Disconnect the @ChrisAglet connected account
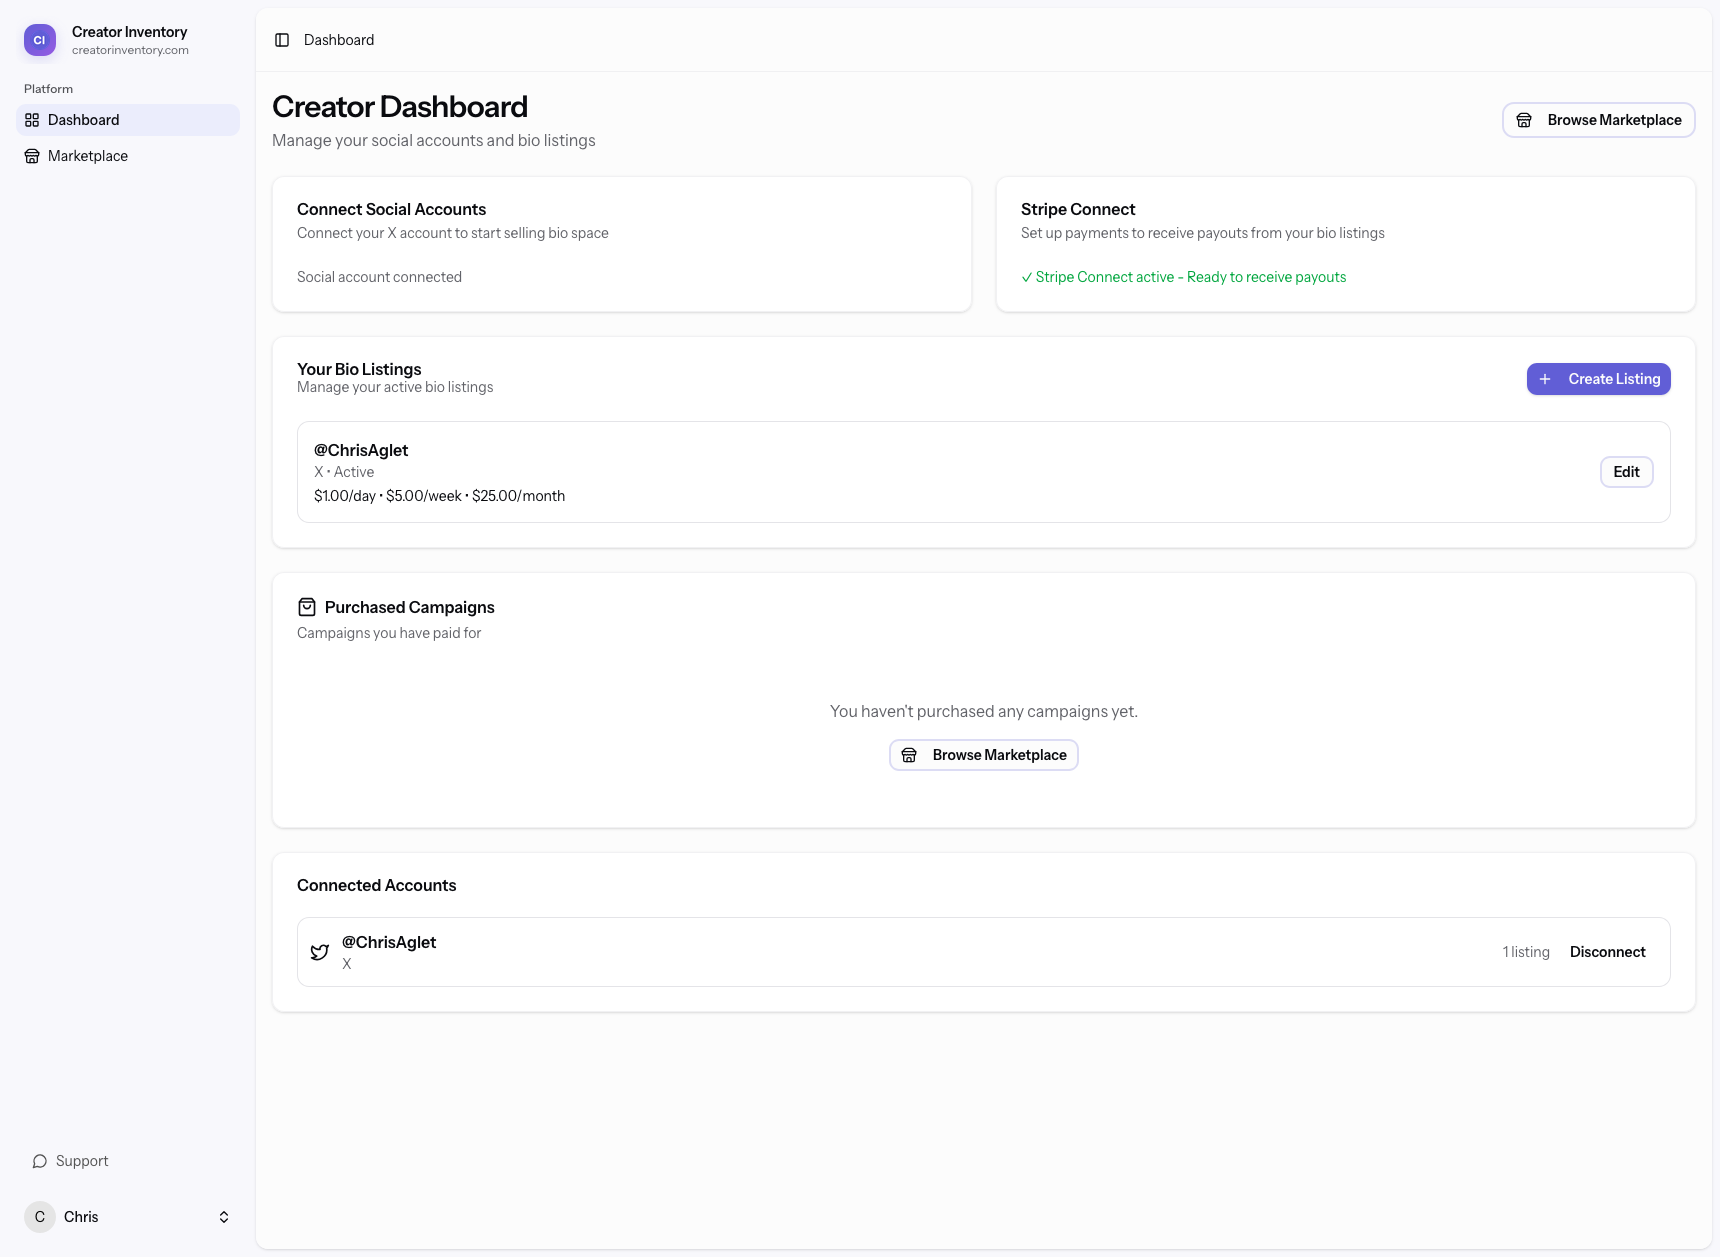This screenshot has height=1257, width=1720. point(1607,951)
